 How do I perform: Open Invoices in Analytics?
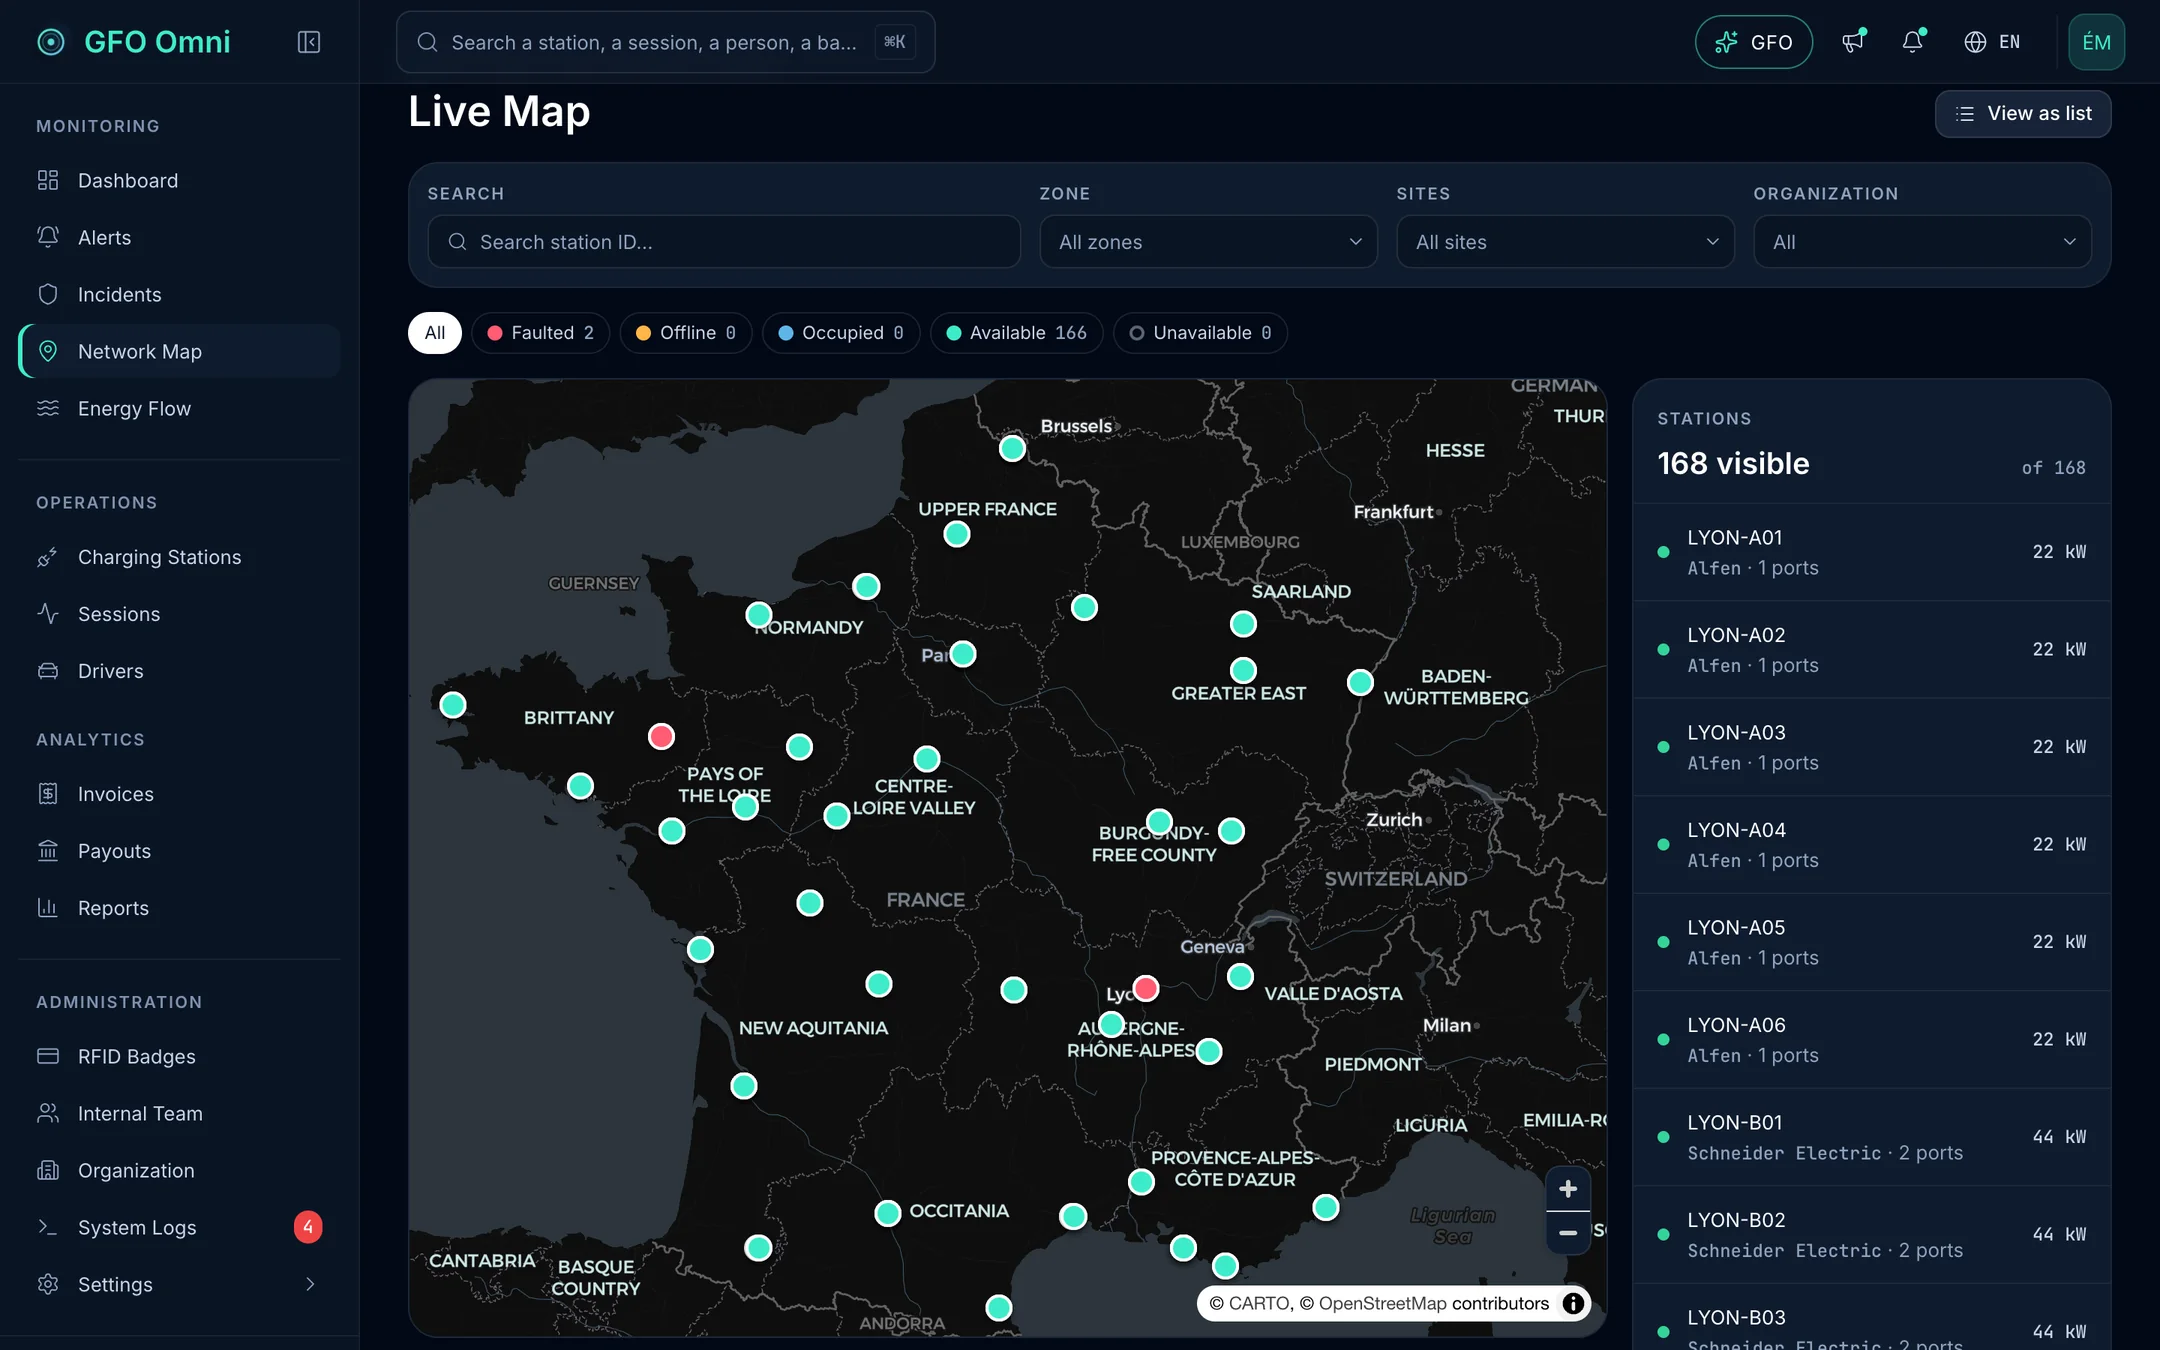[x=180, y=794]
